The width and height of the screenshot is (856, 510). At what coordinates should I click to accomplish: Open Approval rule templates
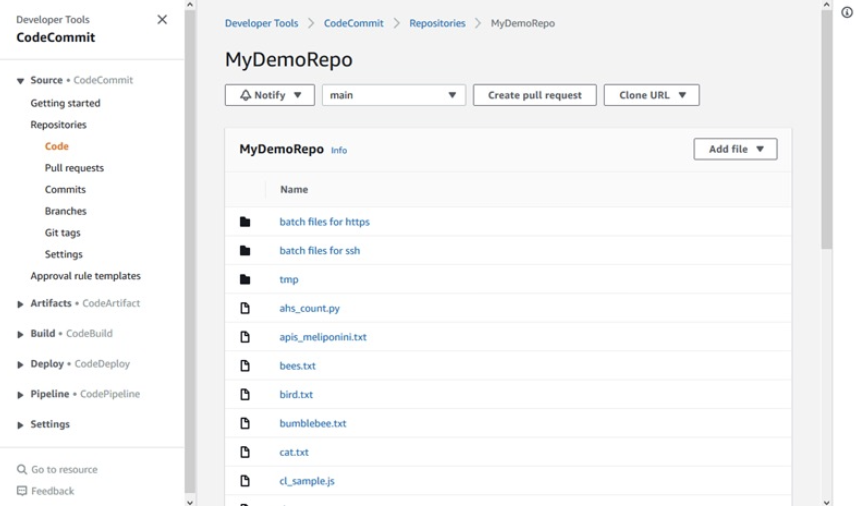86,276
